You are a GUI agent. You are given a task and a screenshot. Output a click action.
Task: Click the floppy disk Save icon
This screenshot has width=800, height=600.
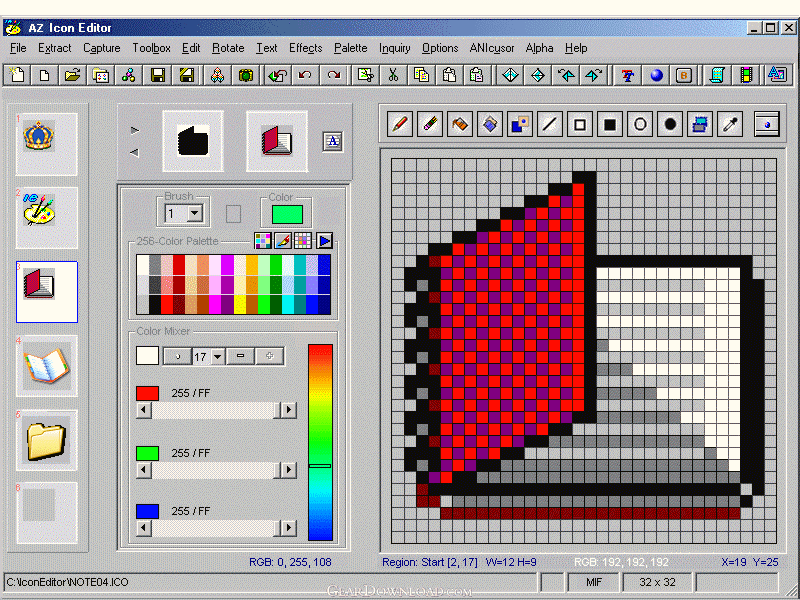[x=158, y=75]
